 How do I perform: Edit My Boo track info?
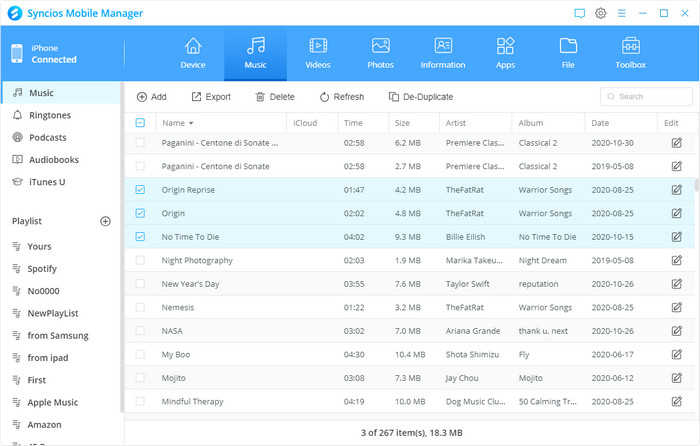click(x=677, y=354)
